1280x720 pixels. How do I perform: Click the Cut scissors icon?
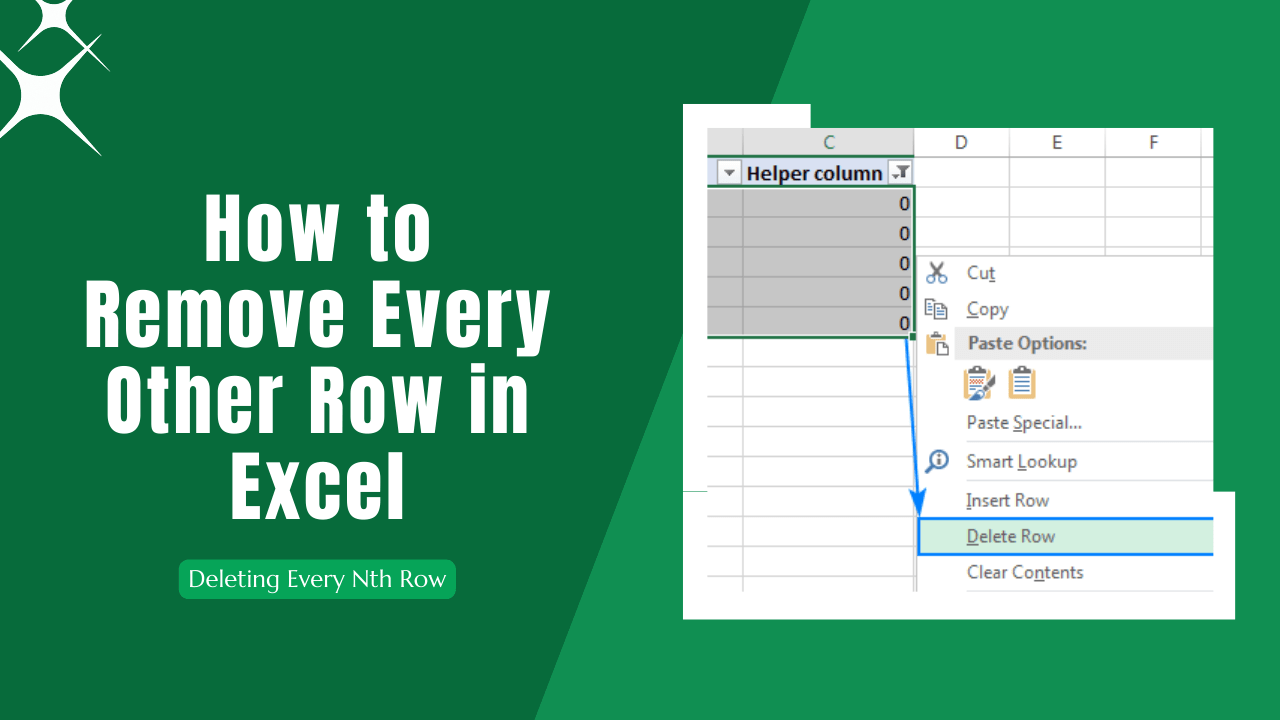937,272
